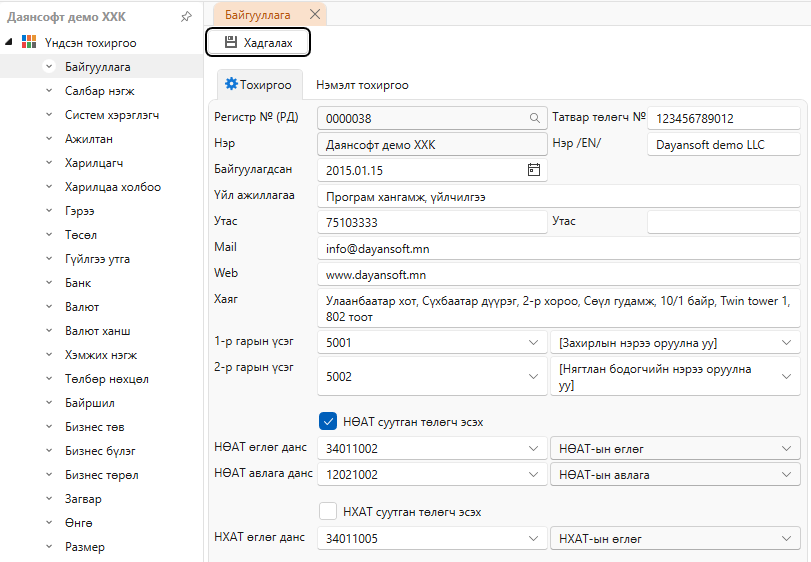Open Өнгө in the sidebar
The width and height of the screenshot is (811, 562).
(79, 523)
